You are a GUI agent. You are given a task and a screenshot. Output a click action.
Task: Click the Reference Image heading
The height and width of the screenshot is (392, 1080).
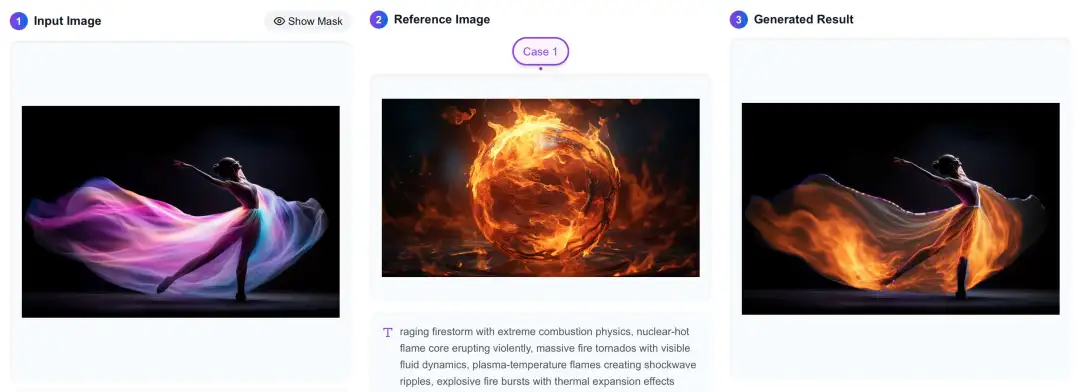(442, 19)
